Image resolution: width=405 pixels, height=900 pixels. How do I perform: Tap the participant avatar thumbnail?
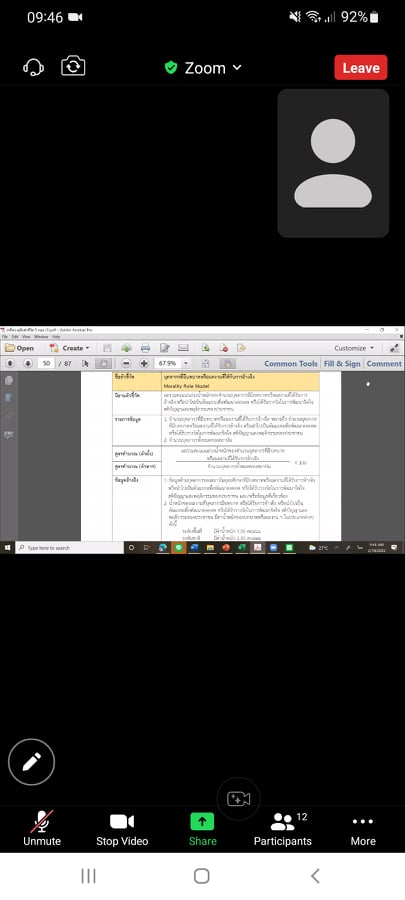tap(333, 163)
